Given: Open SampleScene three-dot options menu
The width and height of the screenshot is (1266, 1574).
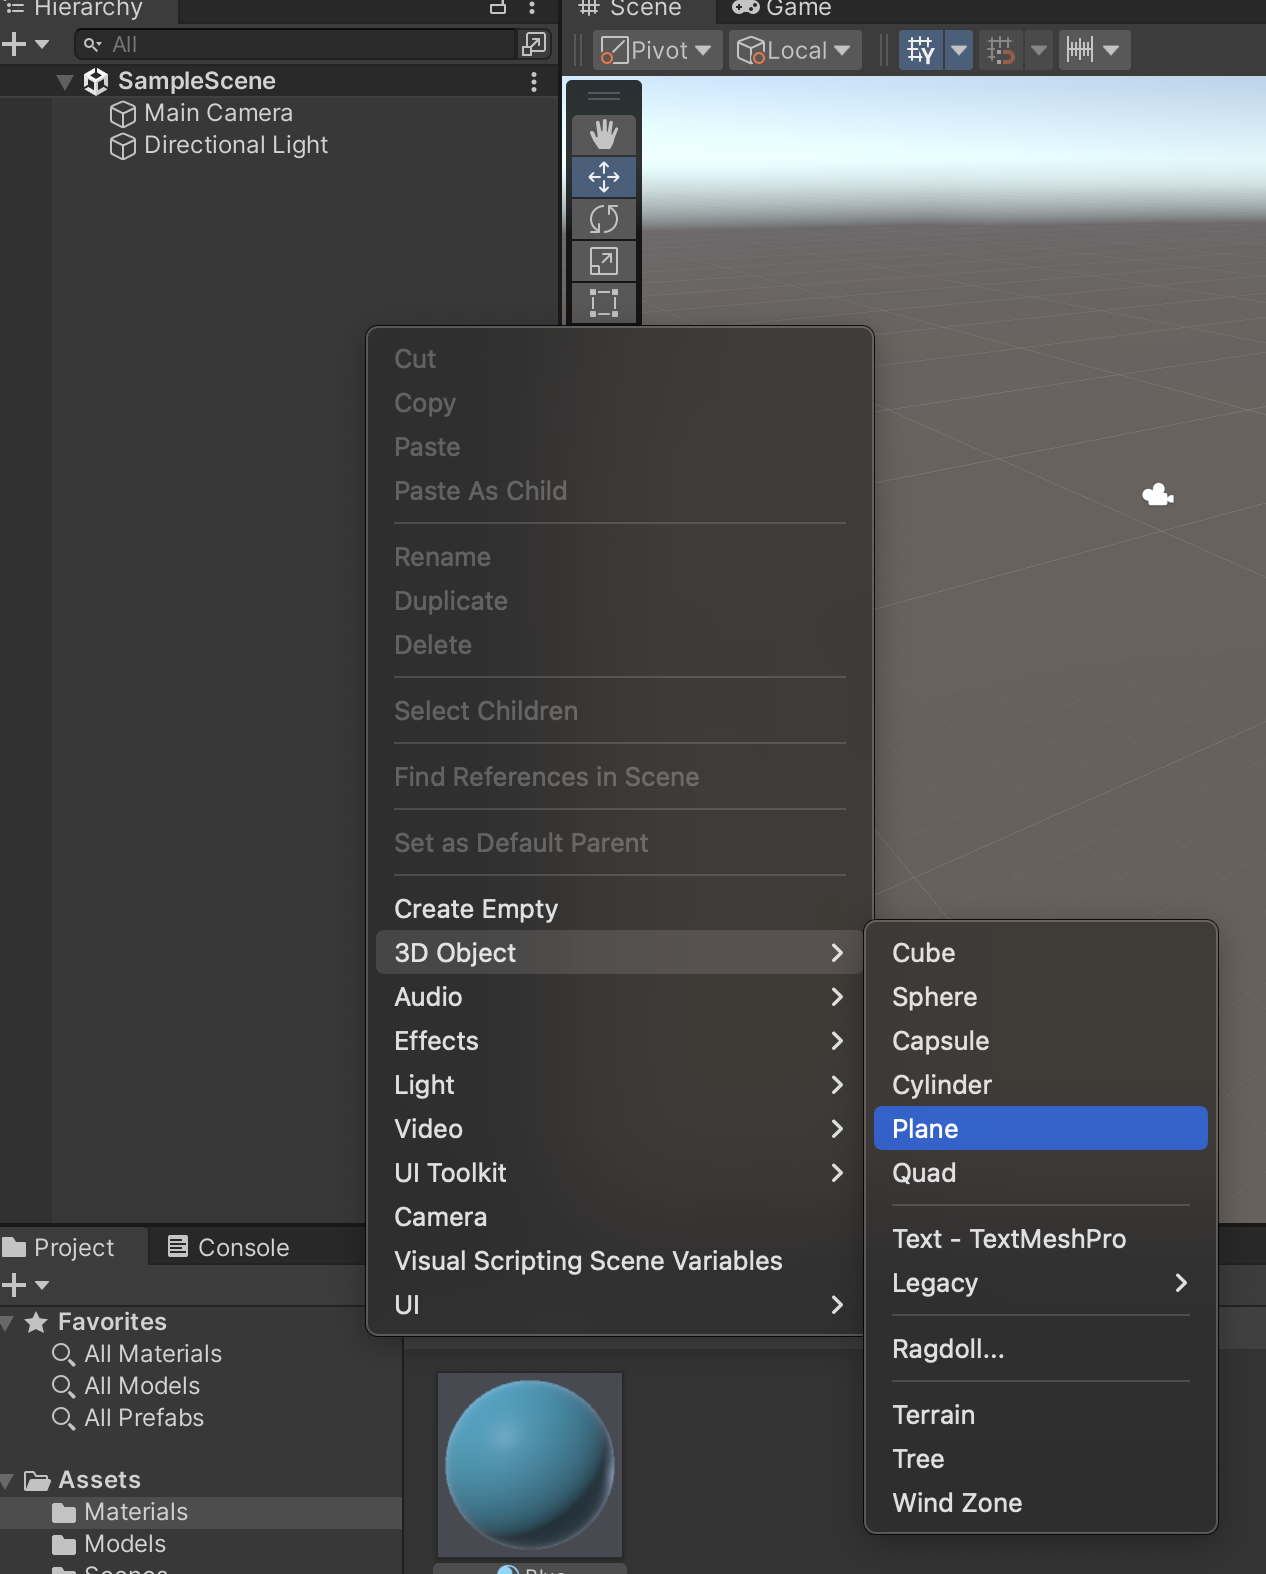Looking at the screenshot, I should click(x=534, y=81).
